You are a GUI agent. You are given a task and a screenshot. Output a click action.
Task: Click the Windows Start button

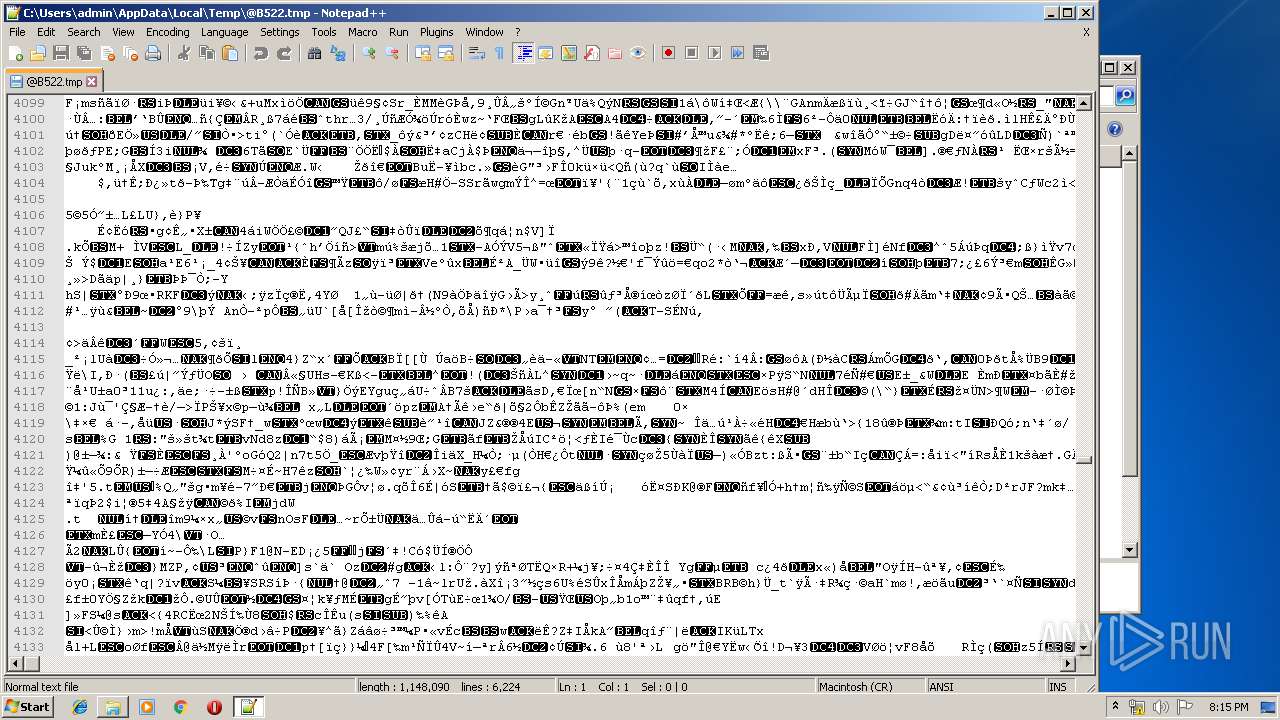coord(27,706)
